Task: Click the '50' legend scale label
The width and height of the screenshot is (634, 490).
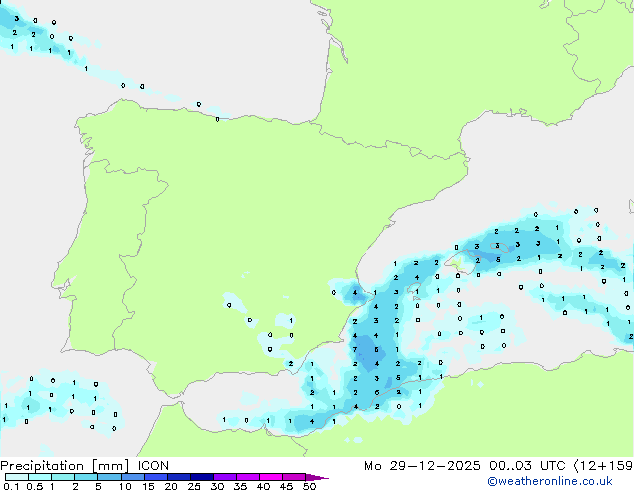Action: (x=309, y=486)
